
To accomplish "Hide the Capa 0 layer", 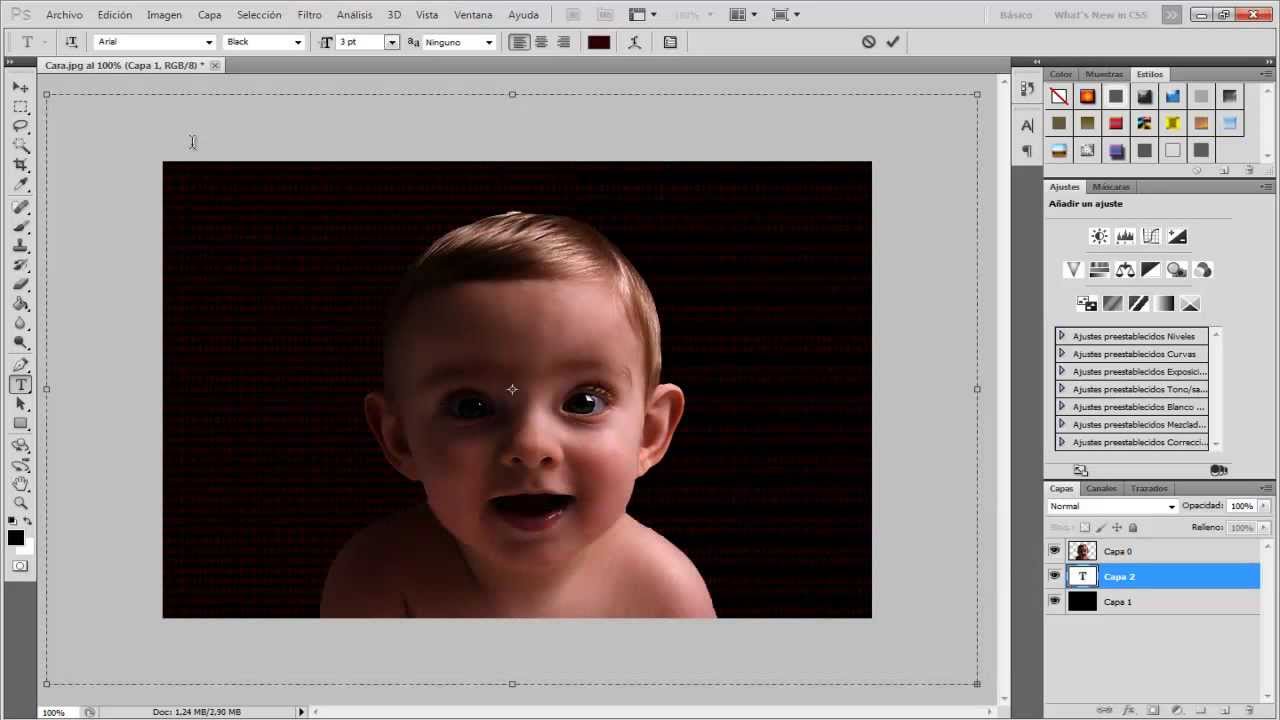I will tap(1054, 551).
